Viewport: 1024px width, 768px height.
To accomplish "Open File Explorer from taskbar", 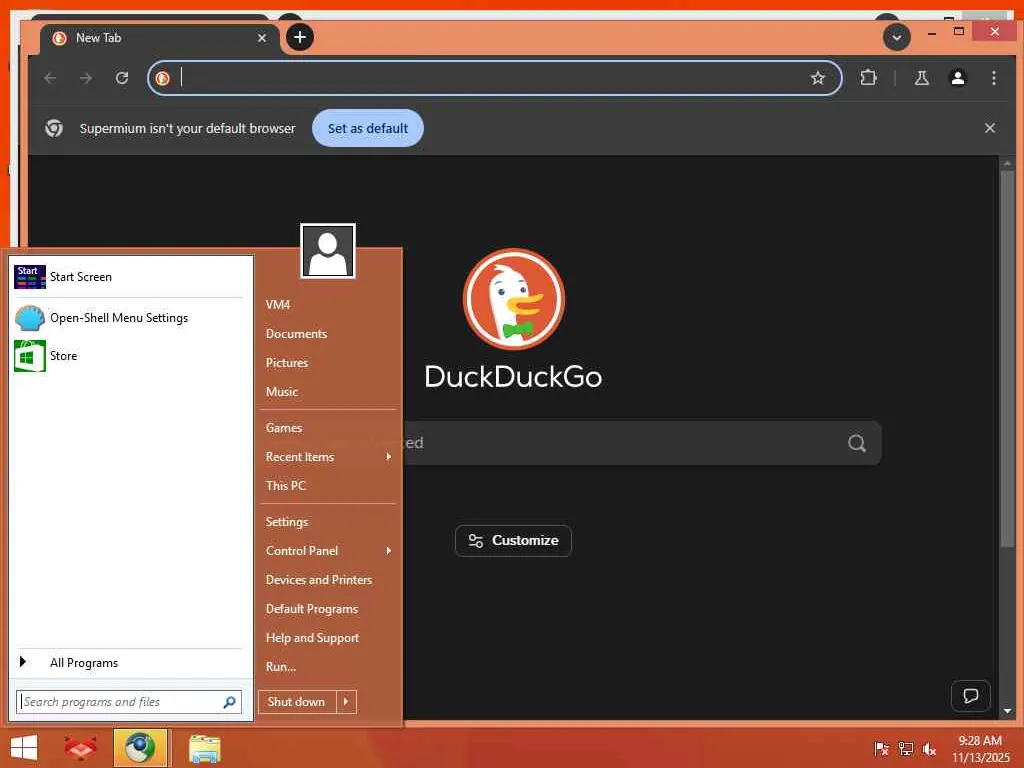I will click(x=204, y=748).
